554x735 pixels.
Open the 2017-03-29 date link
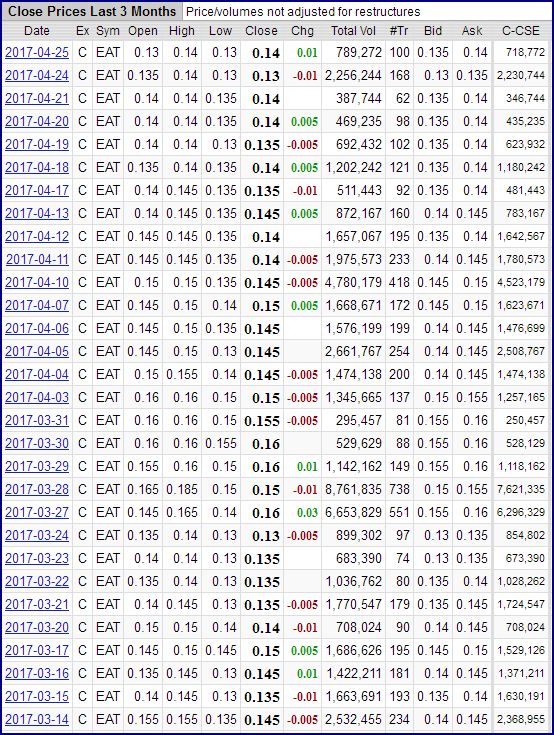tap(37, 466)
